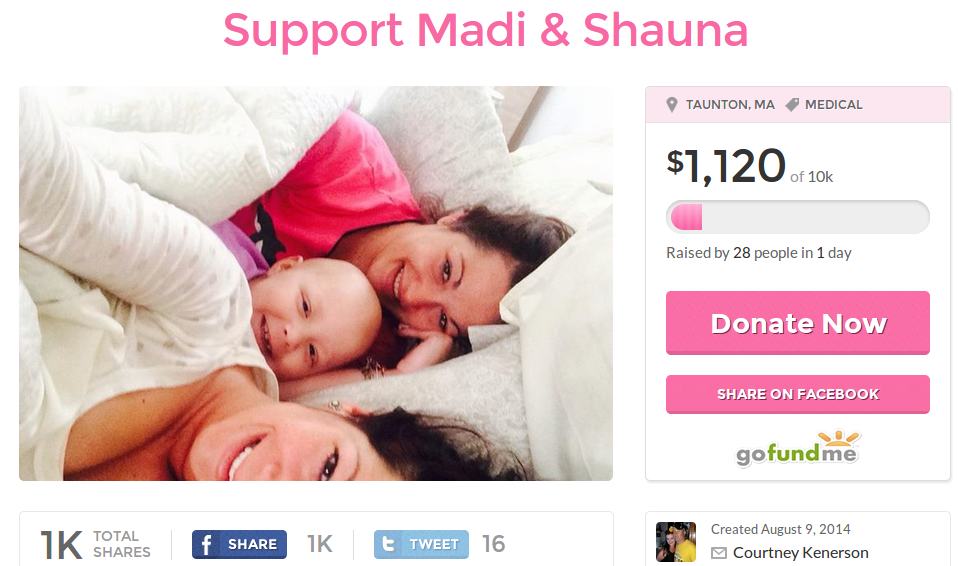Screen dimensions: 958x566
Task: Open the GoFundMe logo
Action: pos(798,449)
